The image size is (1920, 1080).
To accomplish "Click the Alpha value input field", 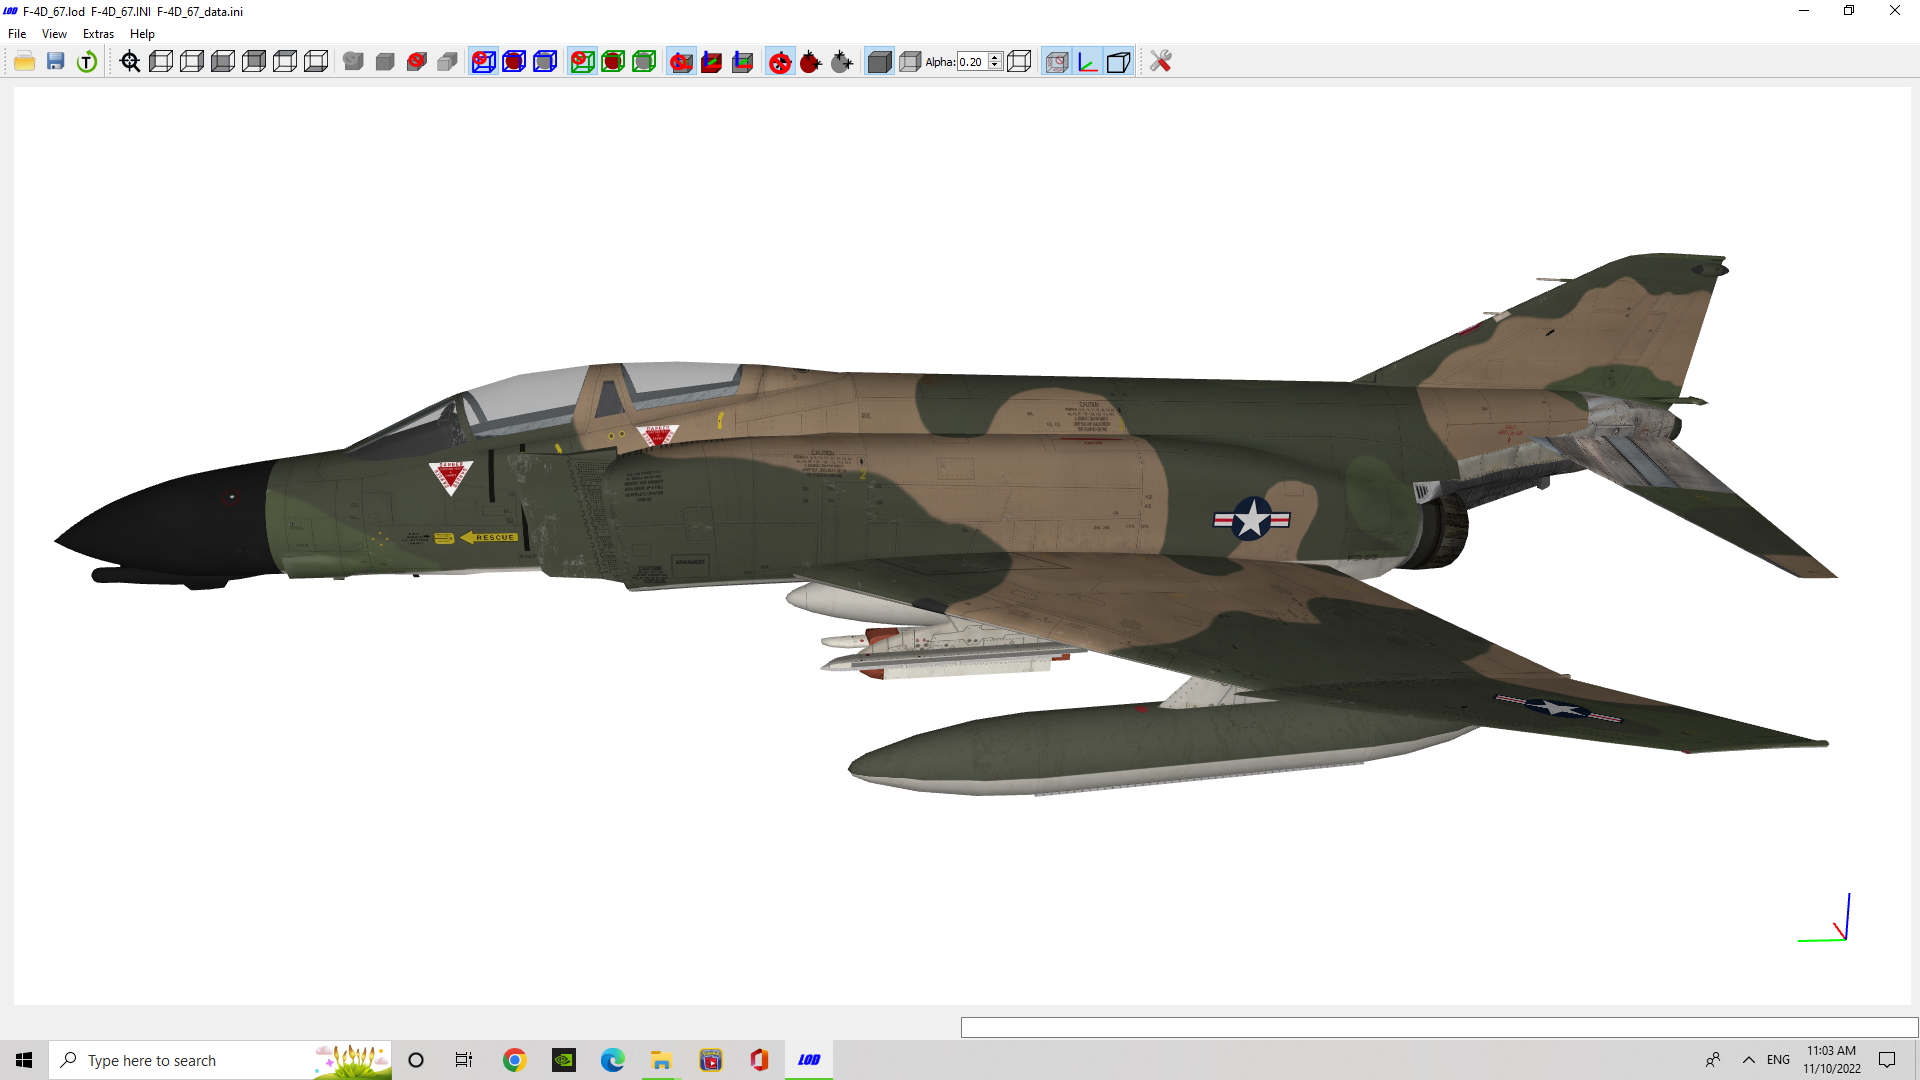I will 972,62.
